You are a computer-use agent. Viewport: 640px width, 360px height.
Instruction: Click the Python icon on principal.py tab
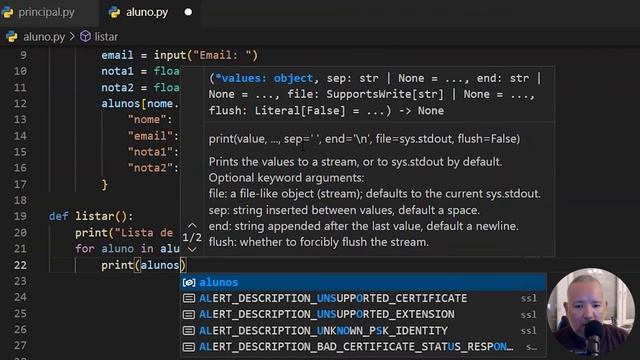7,12
